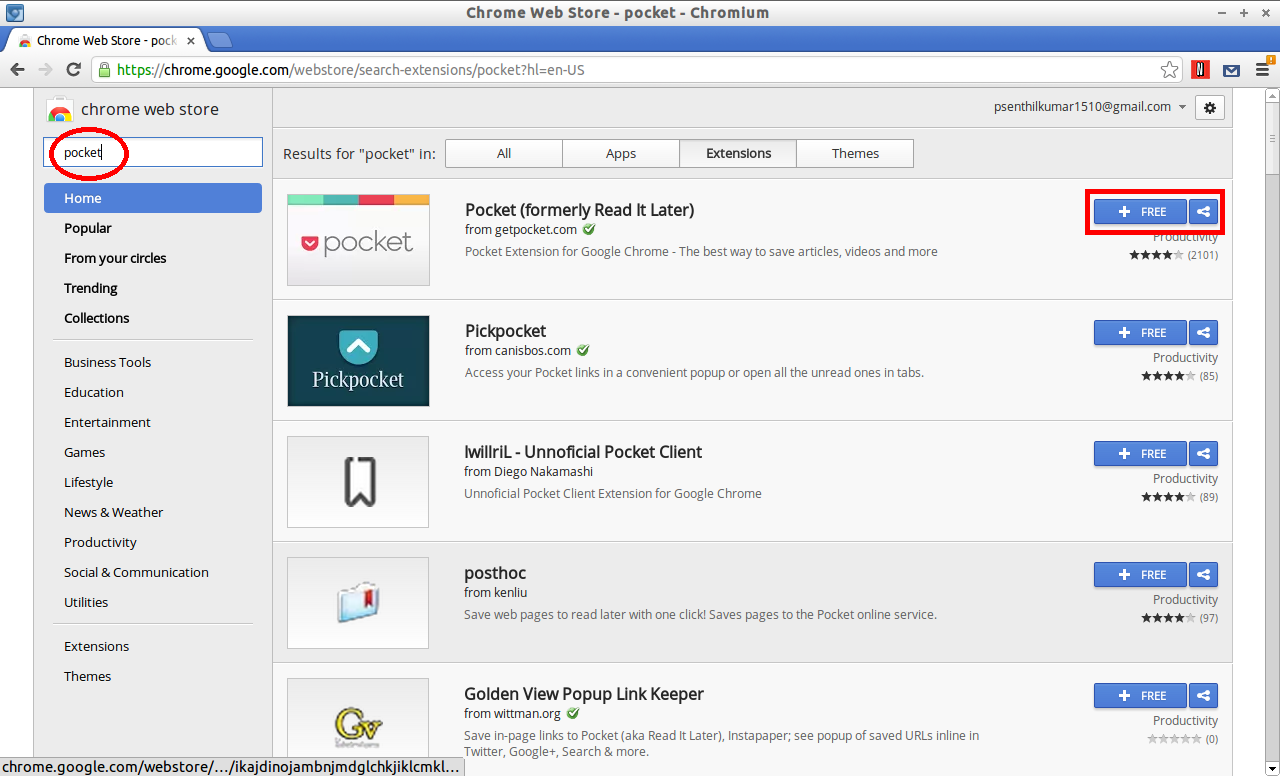Select Home in the sidebar
Image resolution: width=1280 pixels, height=776 pixels.
153,198
